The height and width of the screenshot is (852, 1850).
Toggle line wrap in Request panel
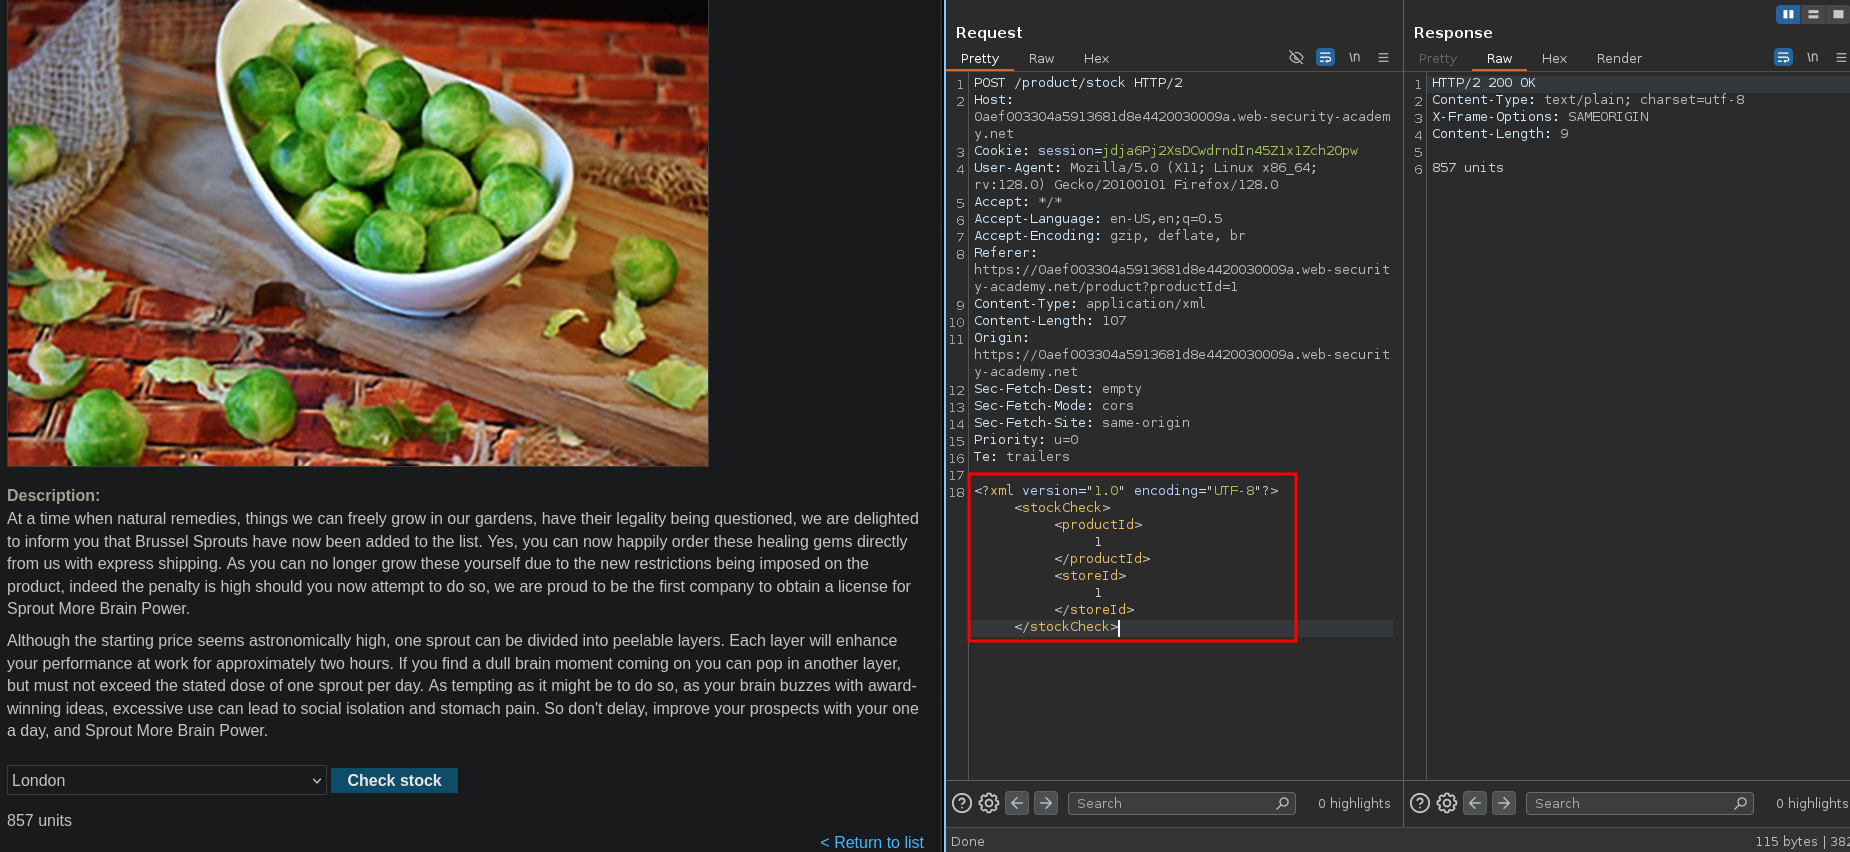pos(1325,58)
